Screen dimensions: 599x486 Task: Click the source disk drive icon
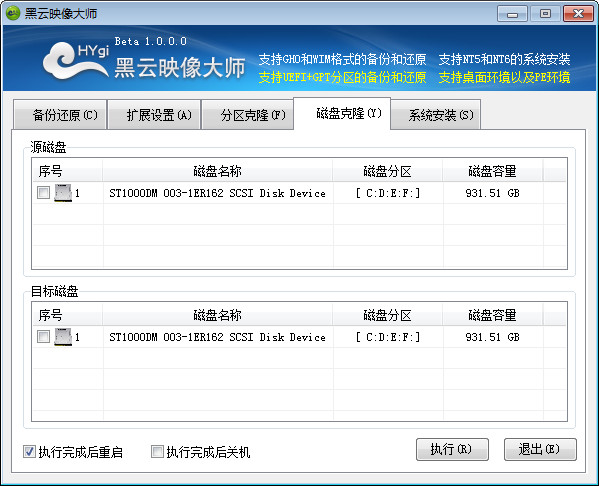(63, 193)
